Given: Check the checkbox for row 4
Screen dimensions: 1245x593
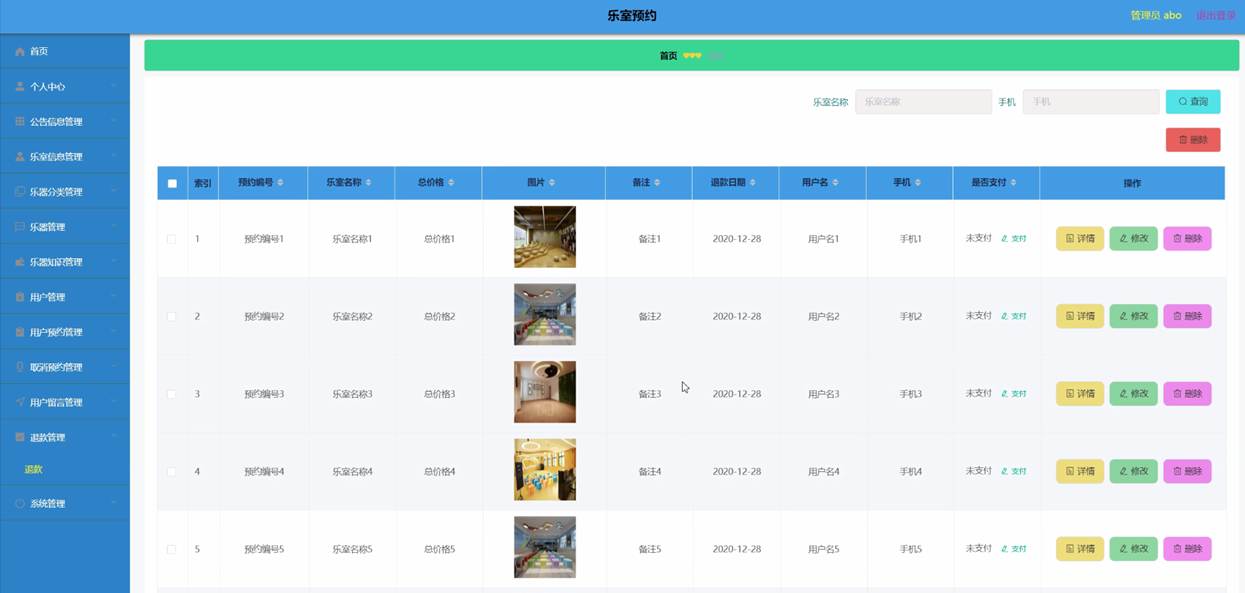Looking at the screenshot, I should click(x=171, y=471).
